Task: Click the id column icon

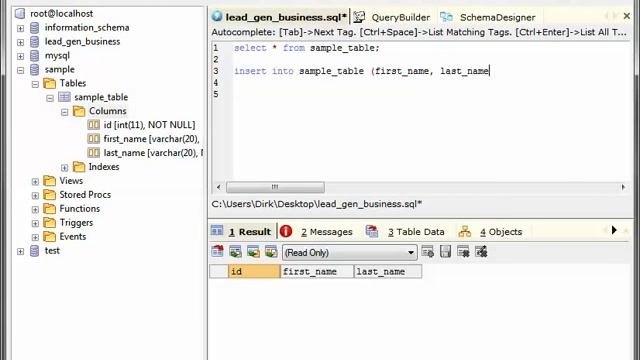Action: point(93,125)
